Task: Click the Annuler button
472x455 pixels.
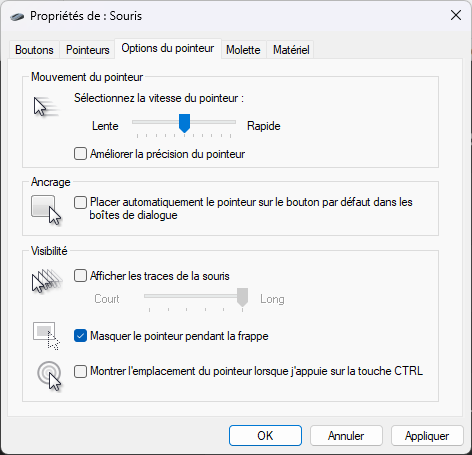Action: (x=346, y=436)
